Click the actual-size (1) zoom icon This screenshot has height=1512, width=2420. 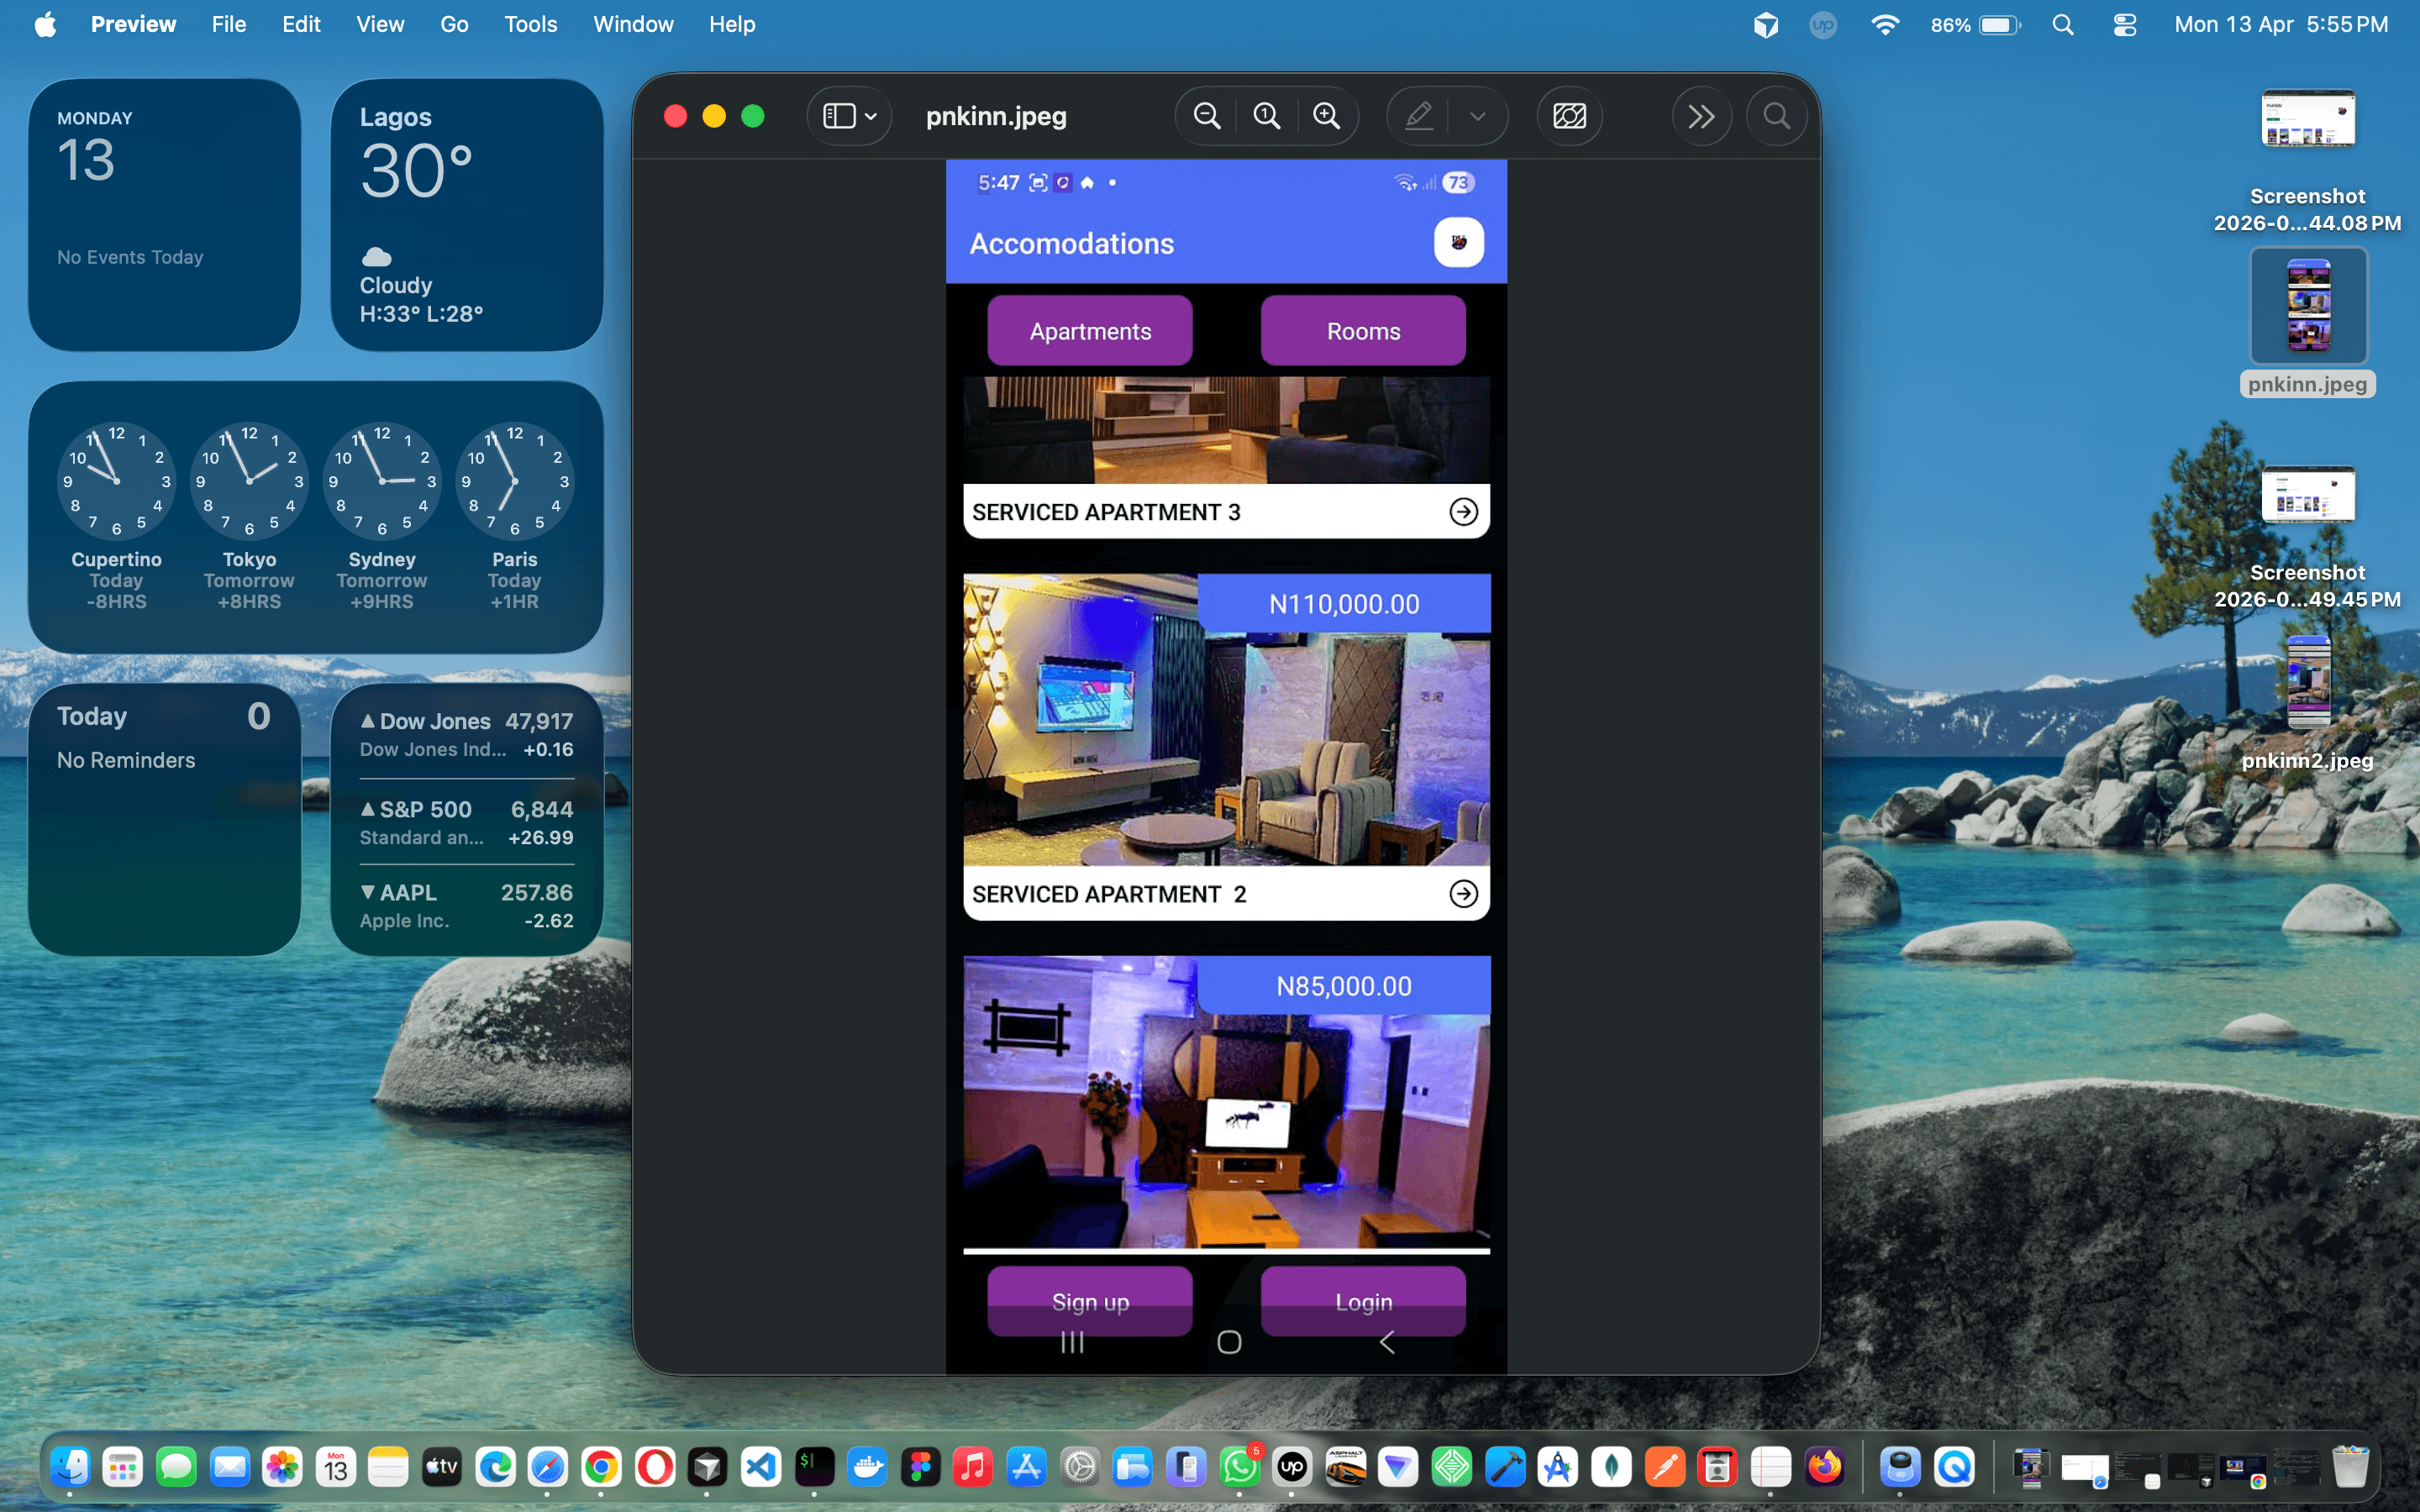1266,115
